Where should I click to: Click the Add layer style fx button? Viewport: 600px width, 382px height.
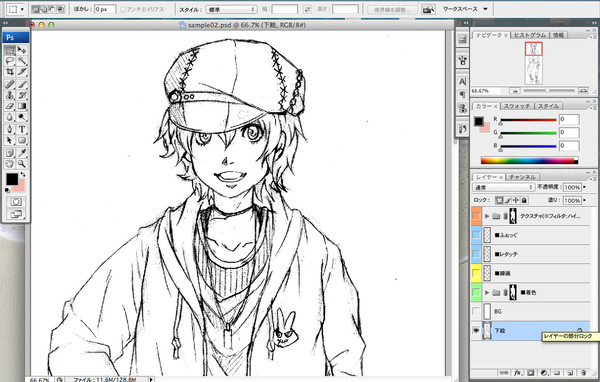coord(518,372)
